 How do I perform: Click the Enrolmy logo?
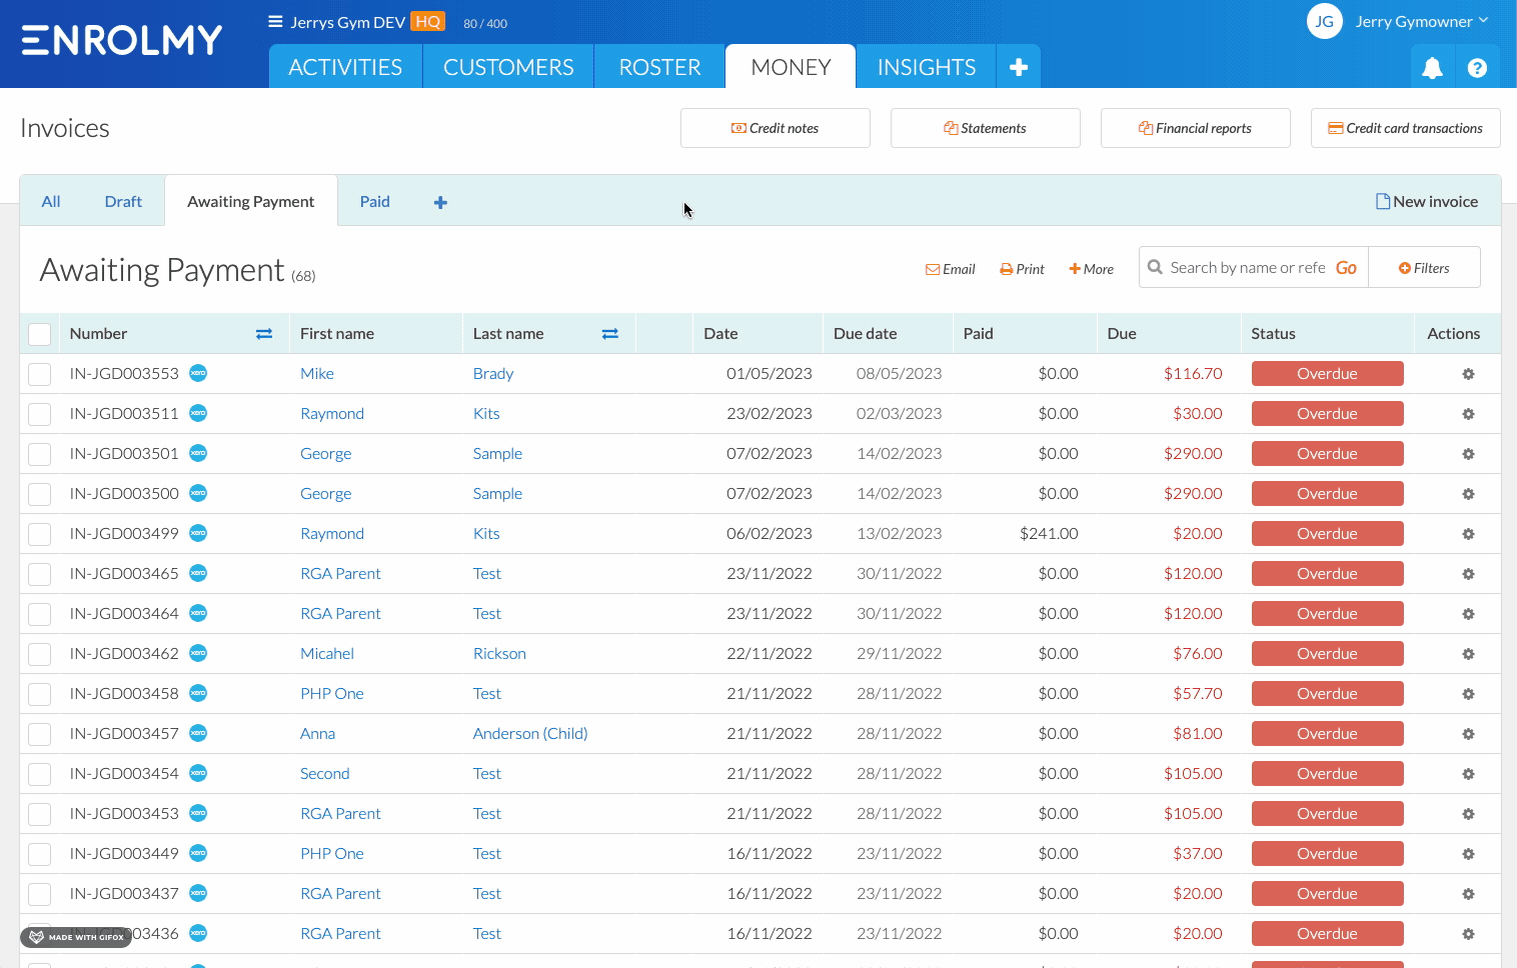[122, 40]
